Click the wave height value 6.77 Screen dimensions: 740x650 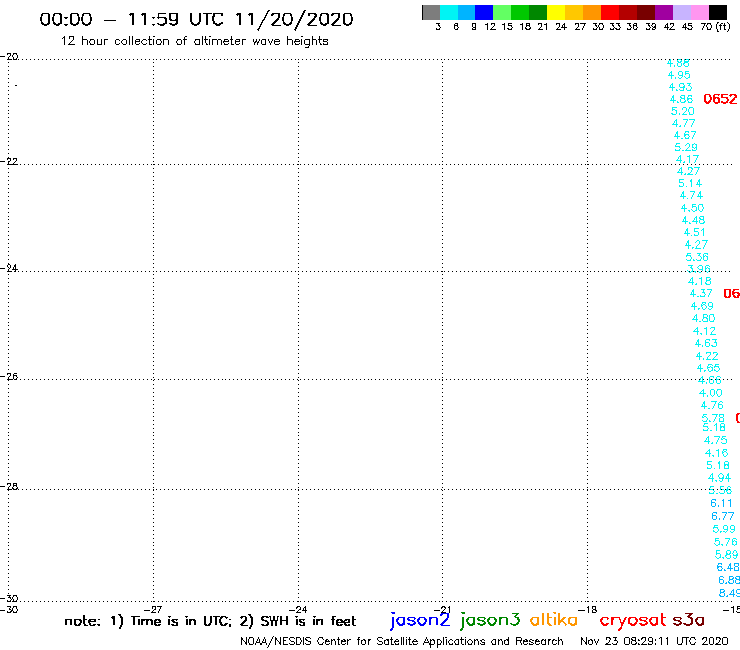723,516
